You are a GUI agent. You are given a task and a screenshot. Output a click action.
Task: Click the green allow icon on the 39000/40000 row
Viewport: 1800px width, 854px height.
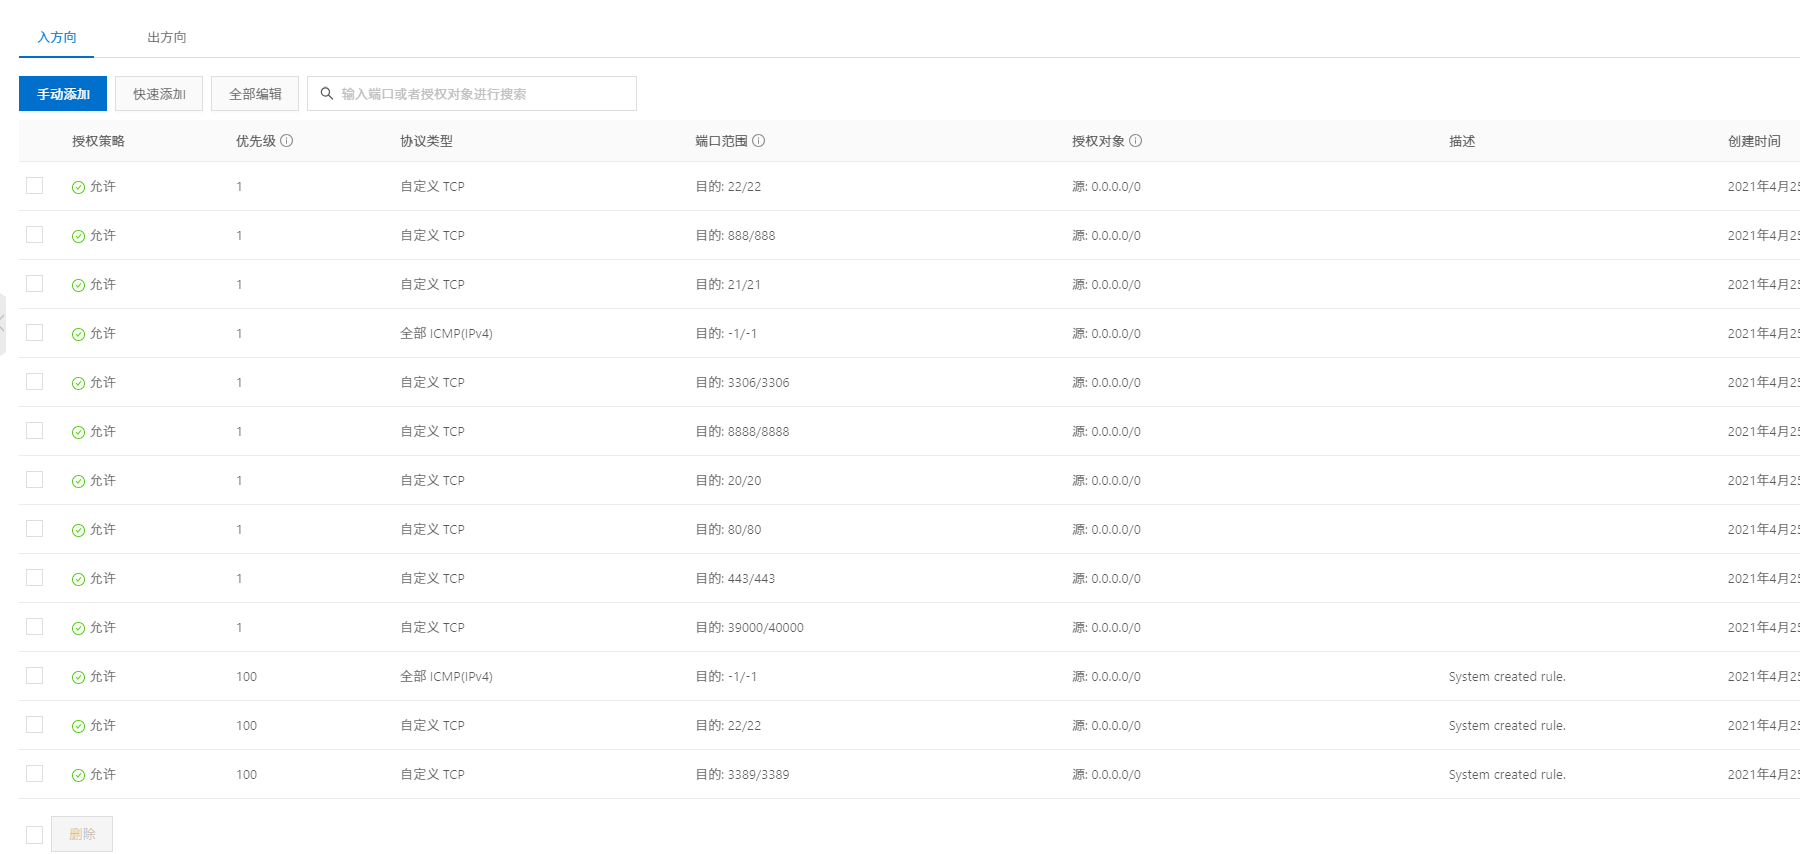point(78,628)
